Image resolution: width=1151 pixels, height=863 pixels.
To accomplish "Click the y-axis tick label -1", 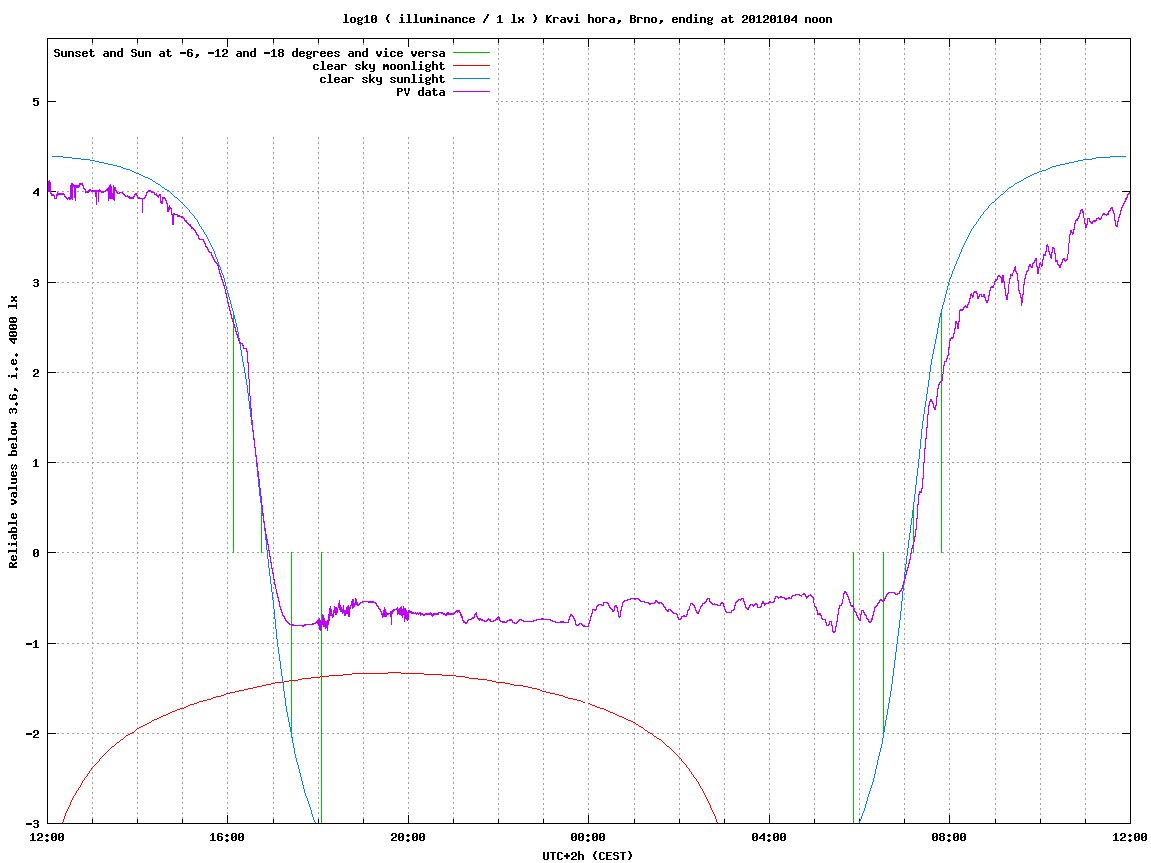I will point(32,644).
